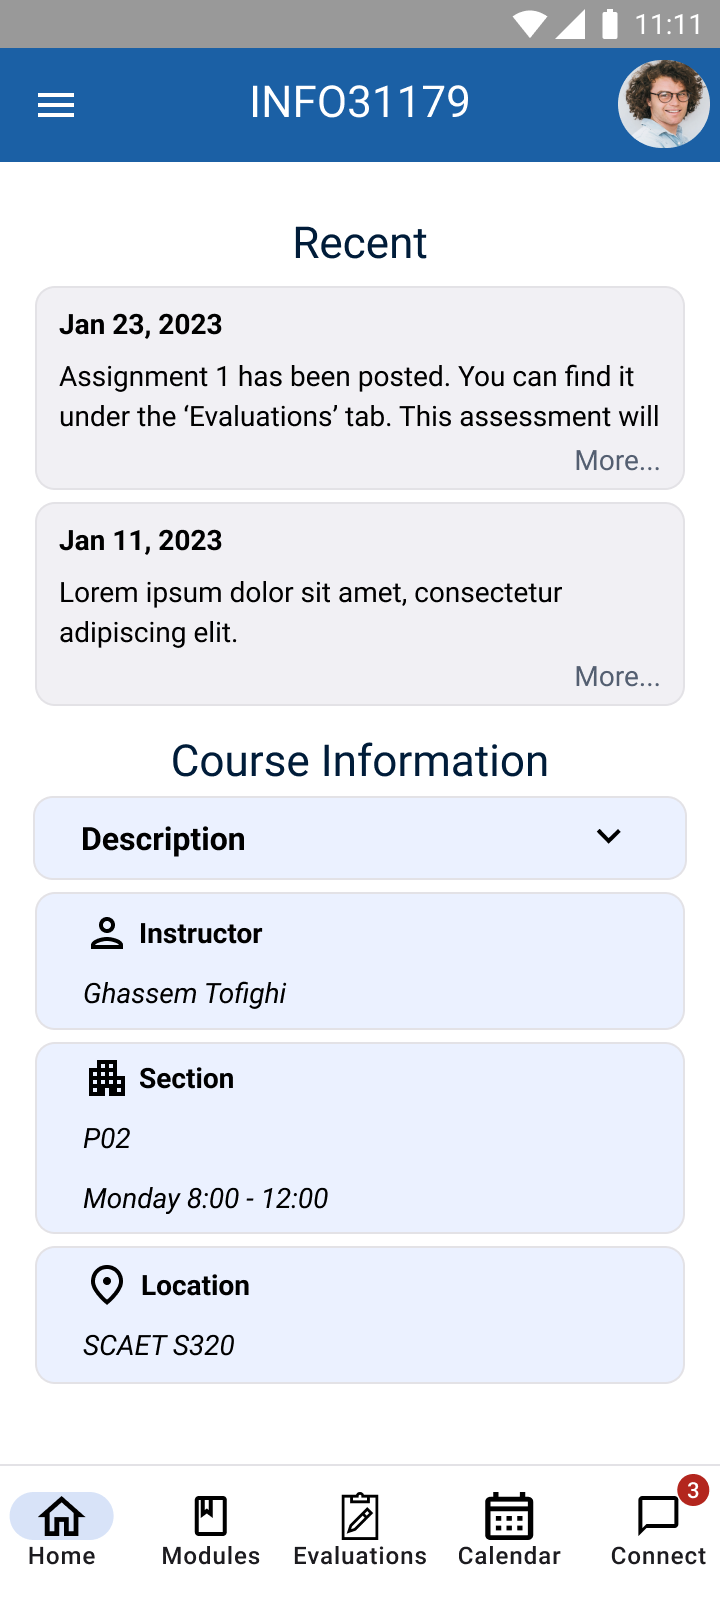This screenshot has height=1600, width=720.
Task: Tap the INFO31179 course title
Action: (x=360, y=102)
